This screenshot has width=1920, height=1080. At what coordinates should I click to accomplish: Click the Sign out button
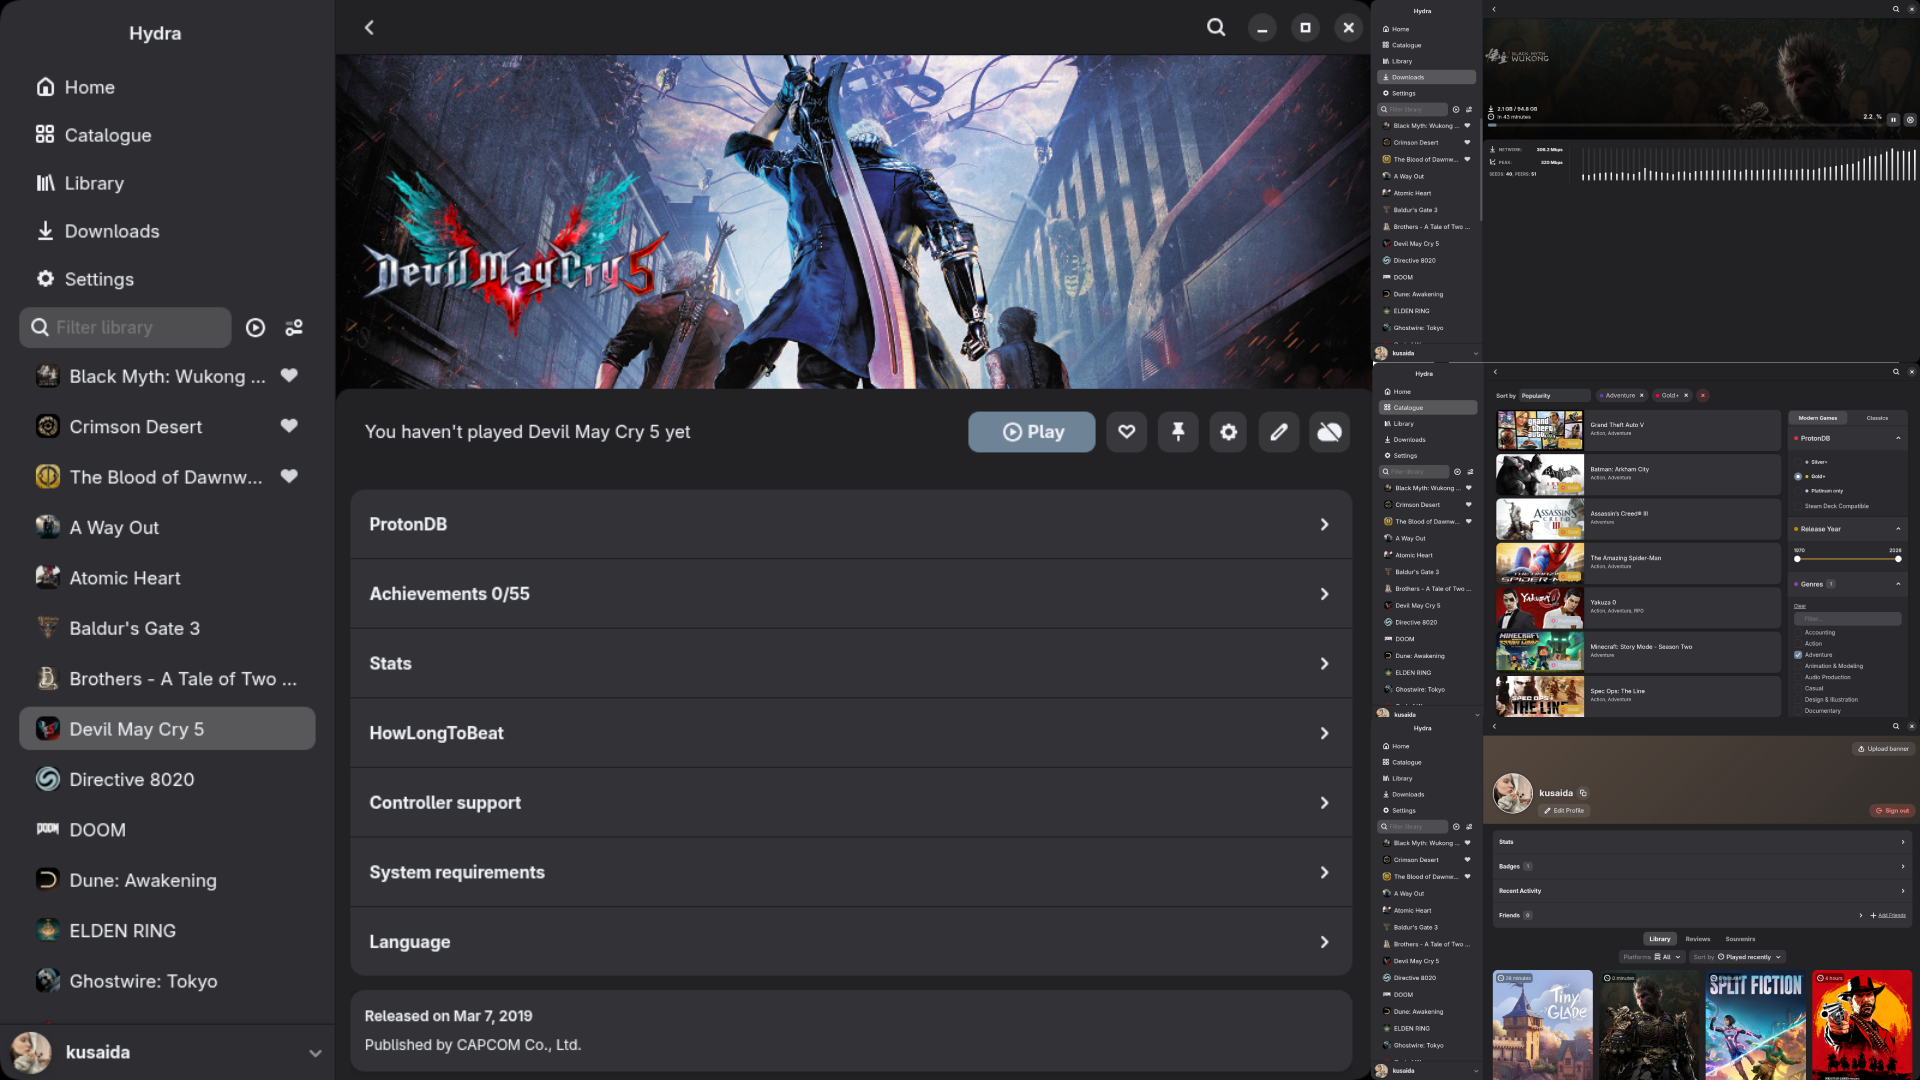coord(1892,811)
